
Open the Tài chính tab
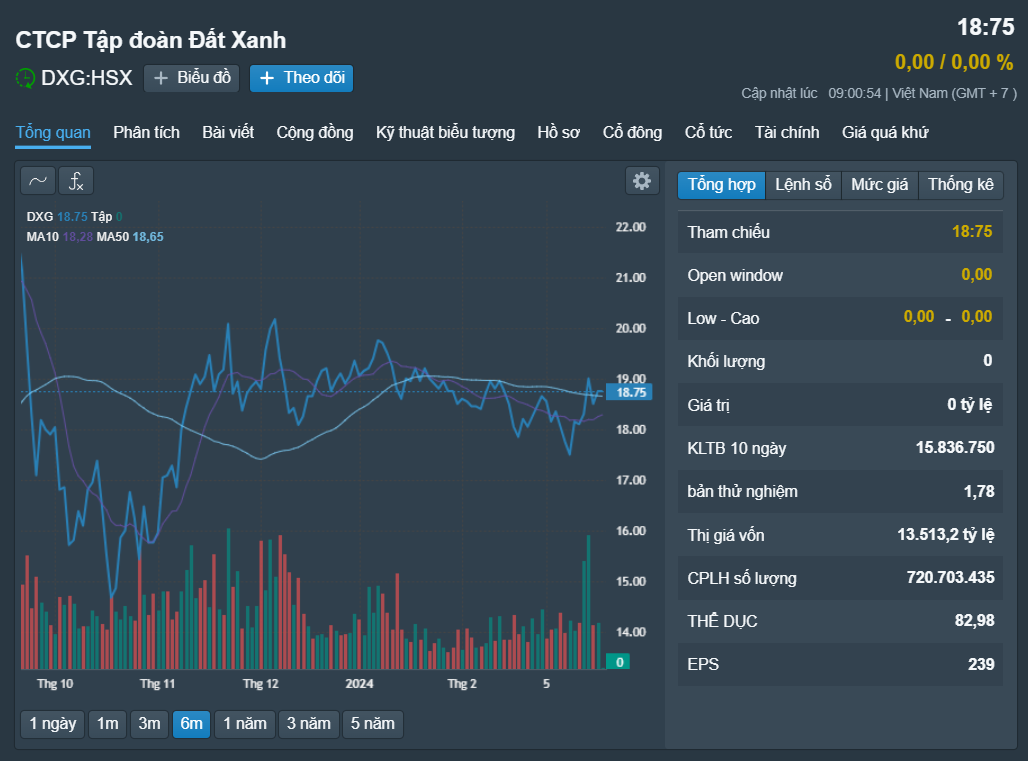pyautogui.click(x=787, y=132)
